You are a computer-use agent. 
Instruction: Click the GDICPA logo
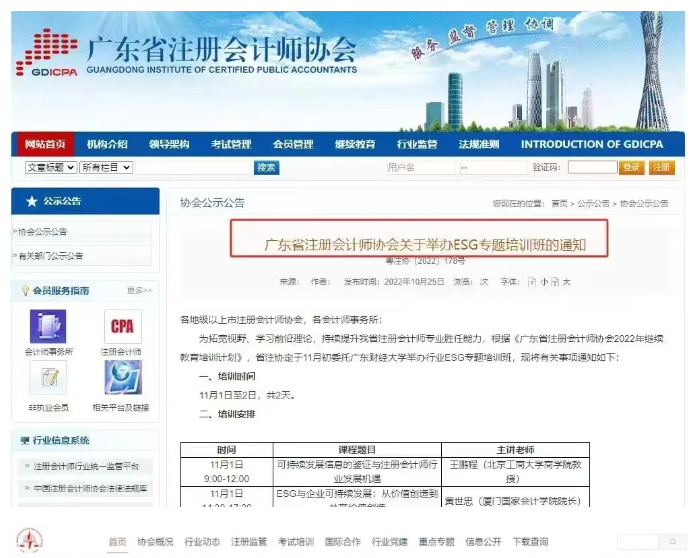[x=47, y=52]
